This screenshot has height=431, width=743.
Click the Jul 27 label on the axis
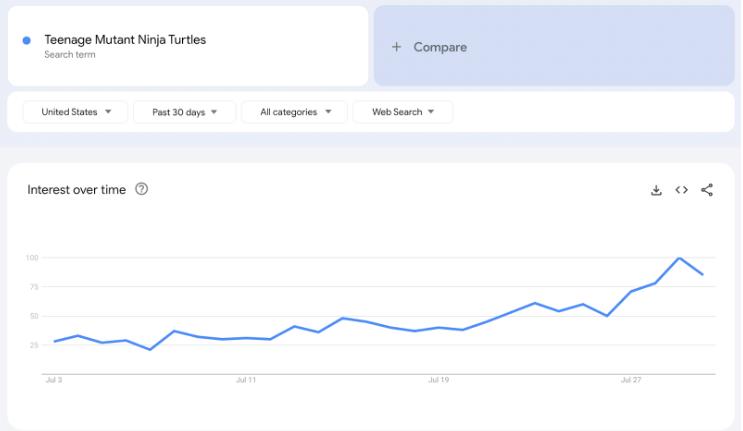pos(631,380)
